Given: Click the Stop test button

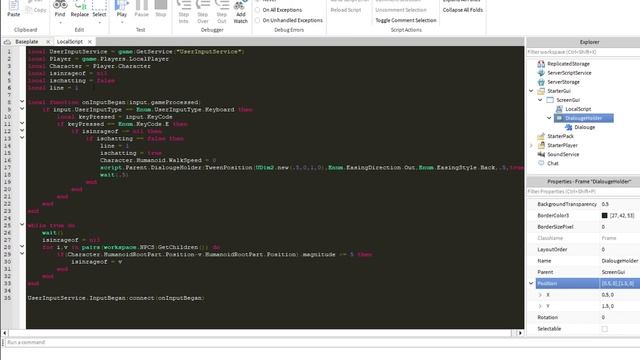Looking at the screenshot, I should (x=161, y=8).
